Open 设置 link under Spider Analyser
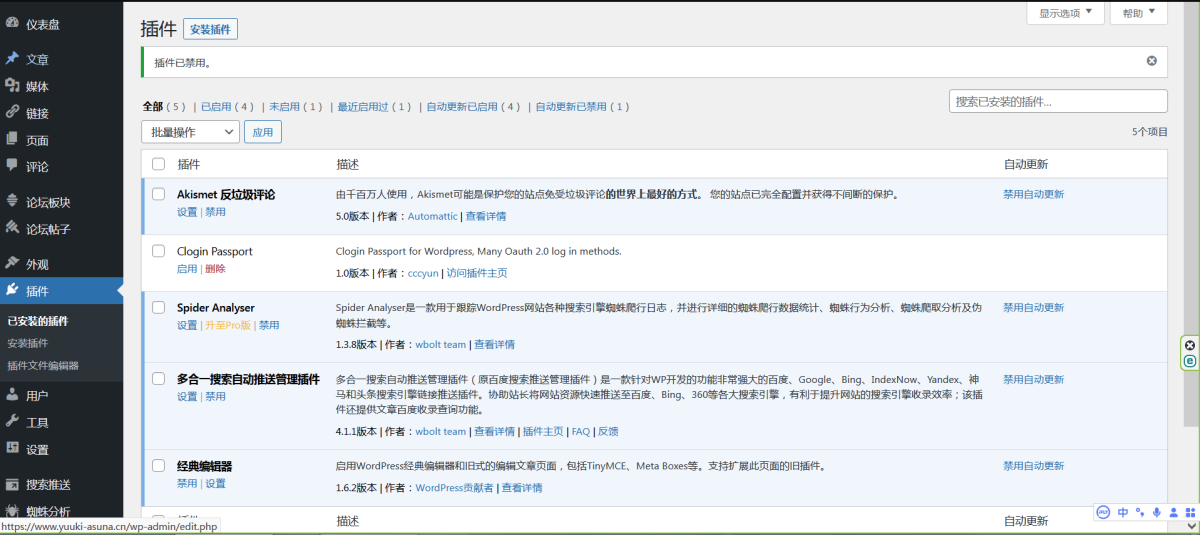The image size is (1200, 535). pyautogui.click(x=187, y=325)
